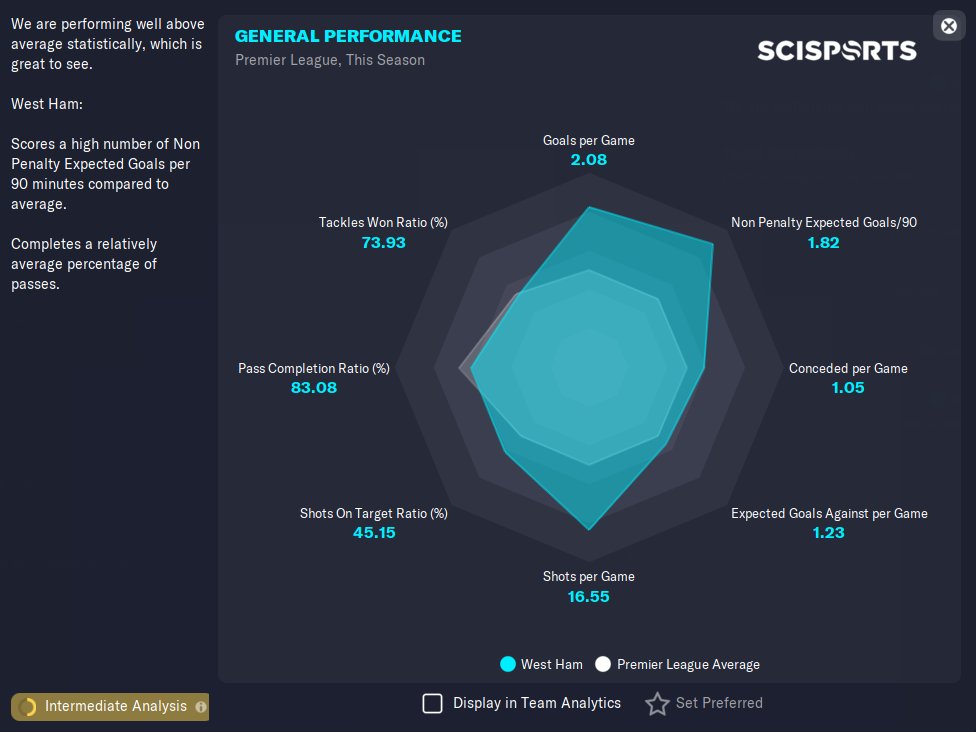
Task: Click the Set Preferred star icon
Action: [x=657, y=704]
